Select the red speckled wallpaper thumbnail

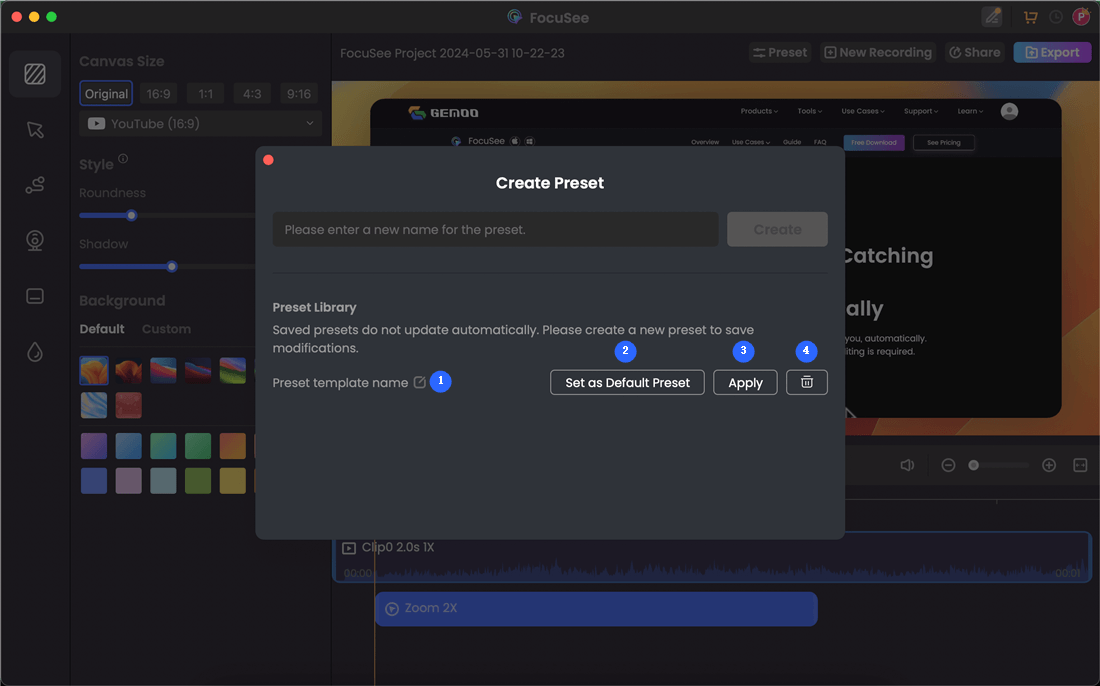pos(128,405)
